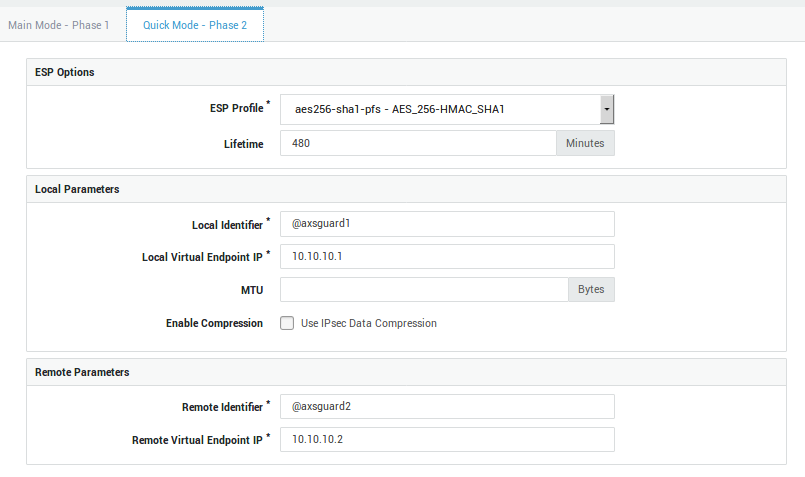The height and width of the screenshot is (477, 805).
Task: Click the ESP Options section header
Action: click(x=65, y=73)
